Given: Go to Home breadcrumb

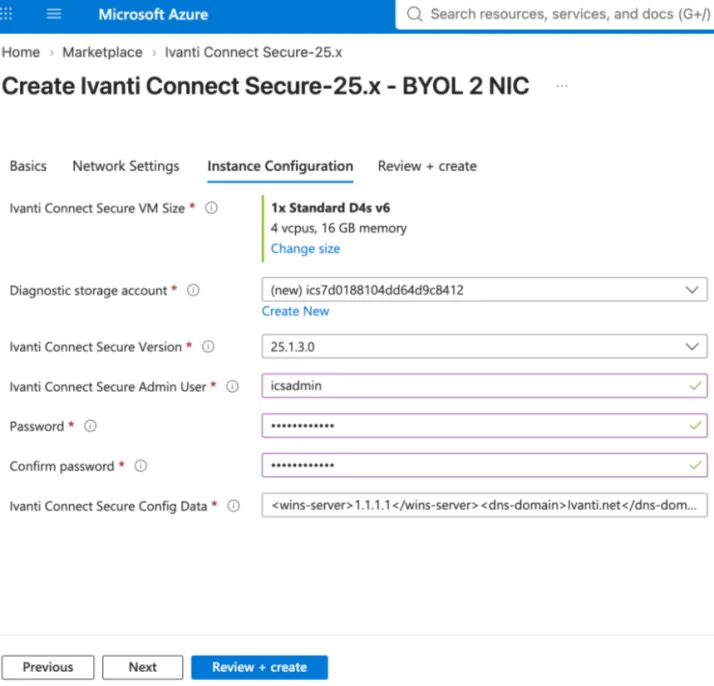Looking at the screenshot, I should tap(21, 52).
